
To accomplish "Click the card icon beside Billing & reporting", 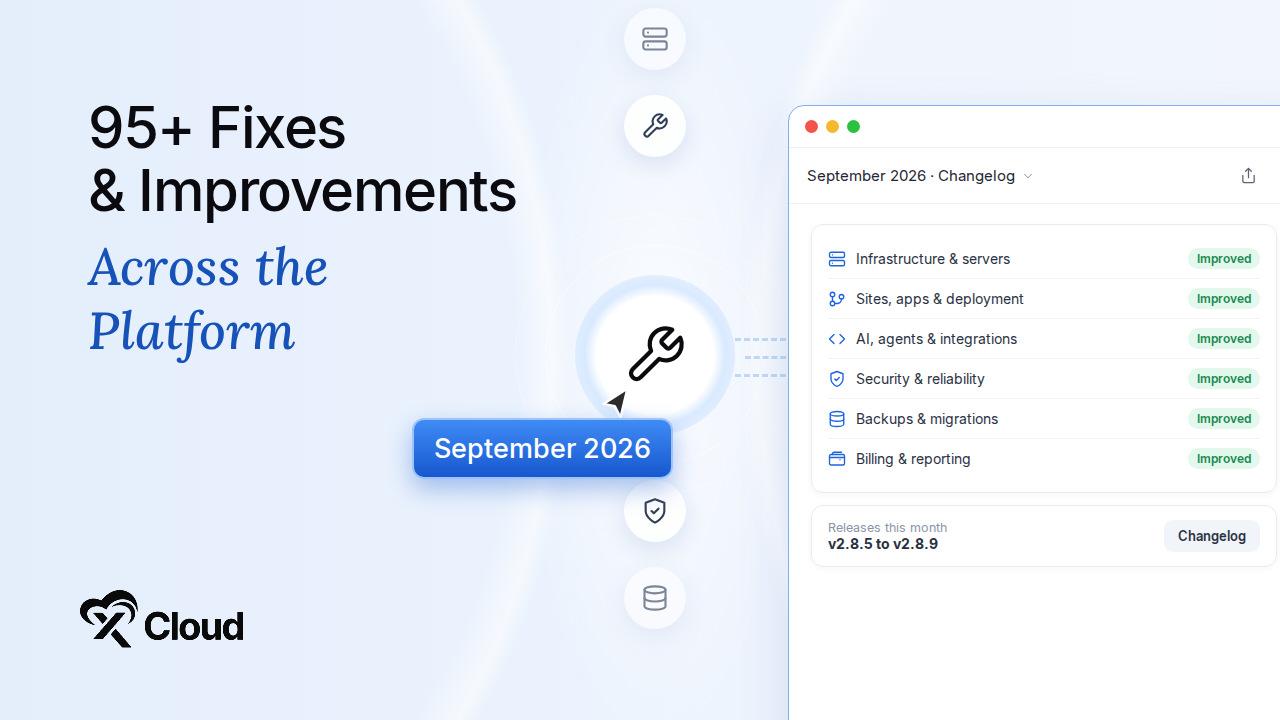I will [x=837, y=459].
